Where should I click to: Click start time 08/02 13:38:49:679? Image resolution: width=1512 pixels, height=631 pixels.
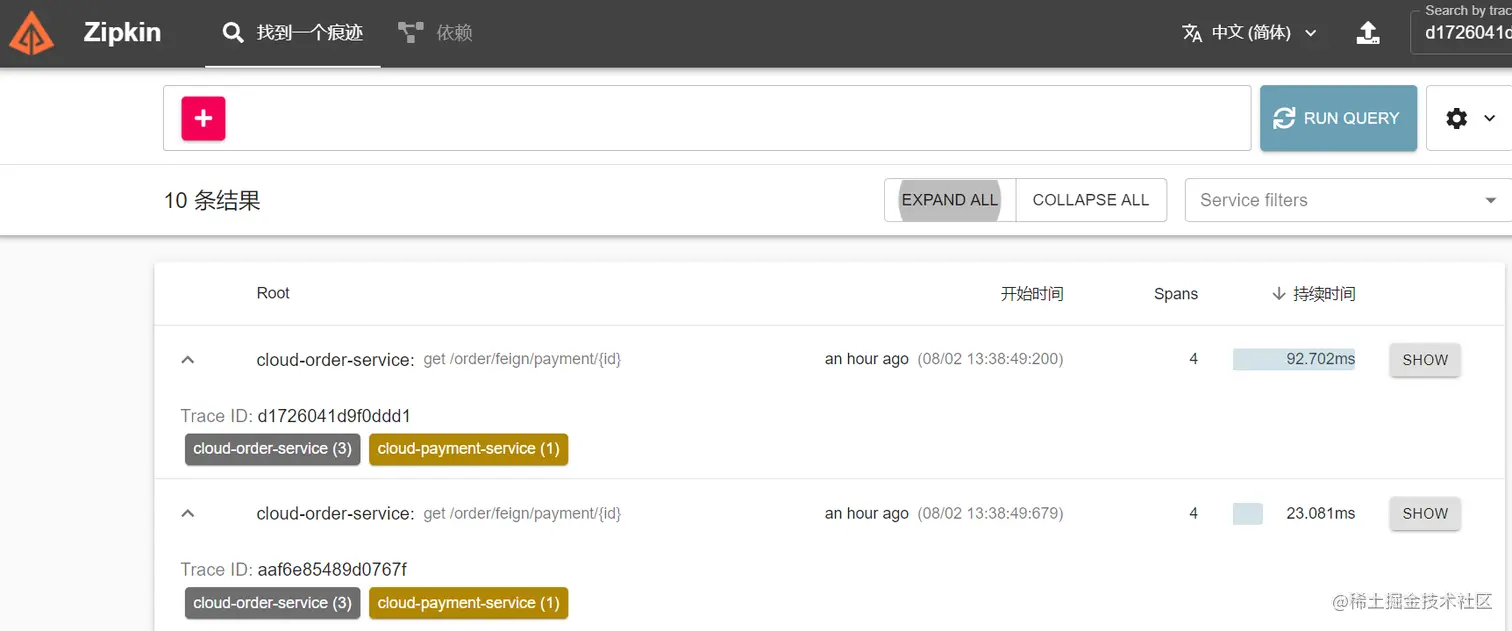pos(990,513)
